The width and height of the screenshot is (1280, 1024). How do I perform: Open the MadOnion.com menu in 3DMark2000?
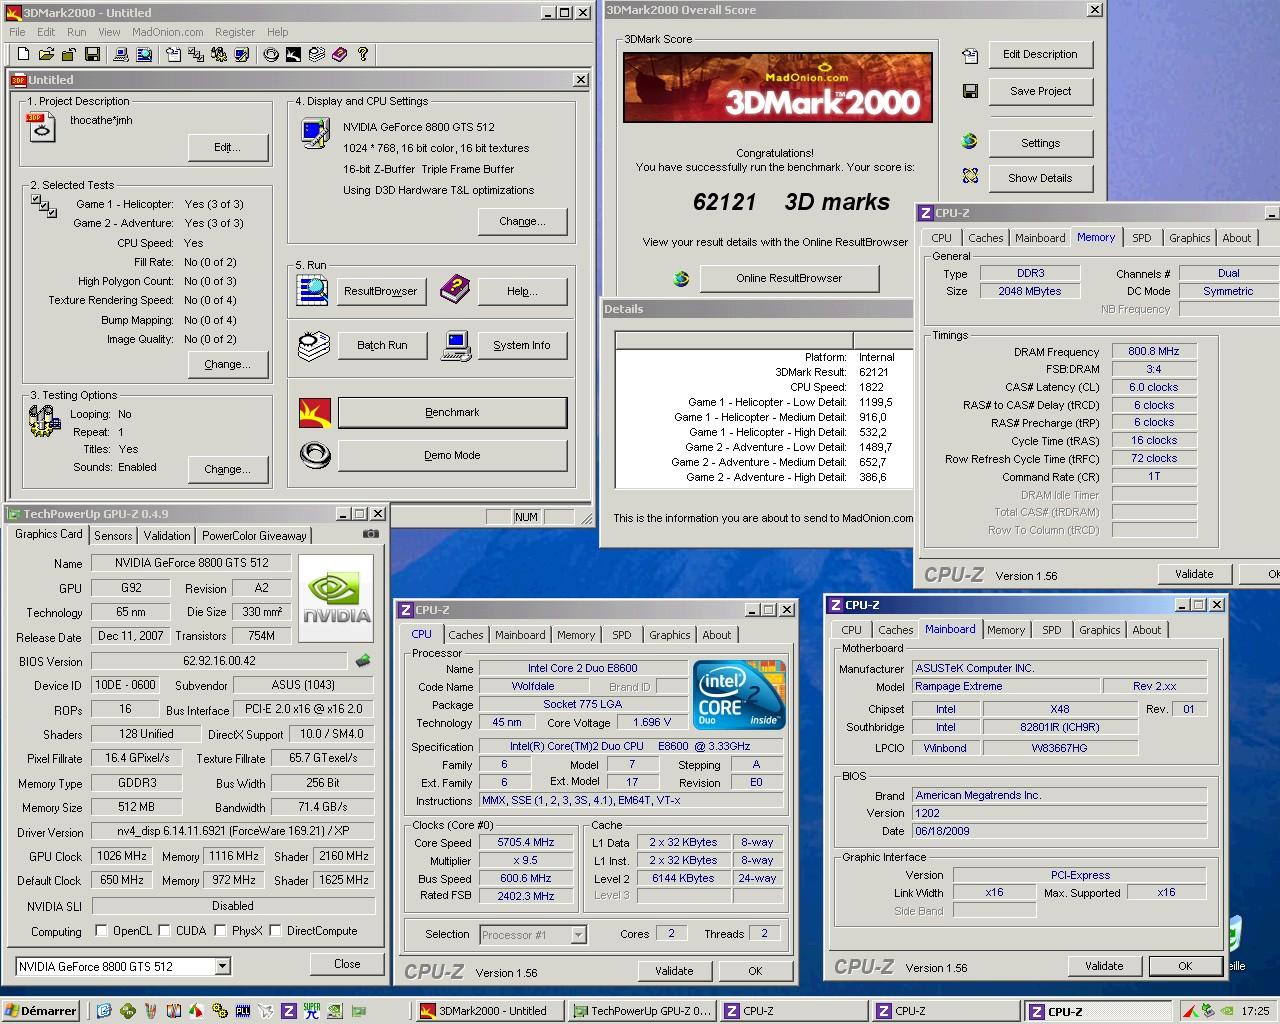pos(167,32)
